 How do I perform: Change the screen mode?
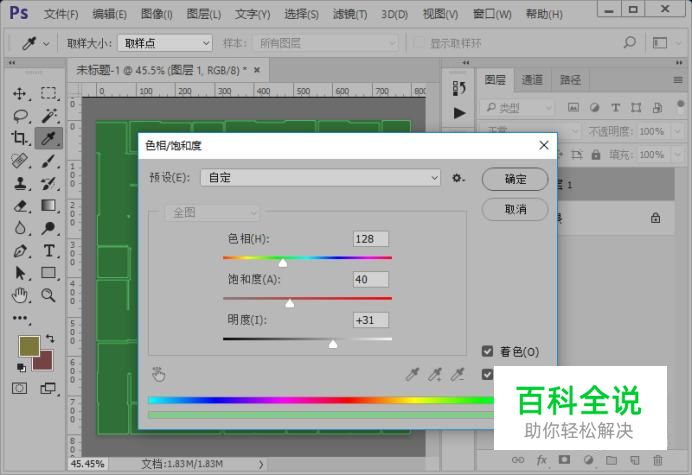point(48,388)
